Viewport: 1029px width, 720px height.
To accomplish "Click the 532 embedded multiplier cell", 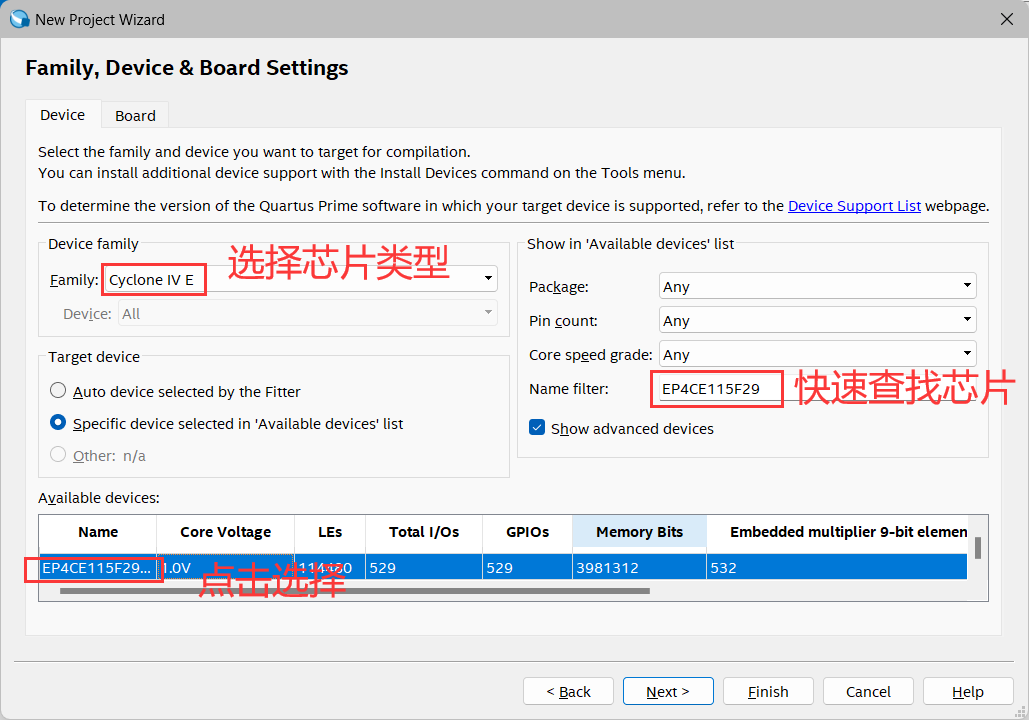I will (837, 568).
